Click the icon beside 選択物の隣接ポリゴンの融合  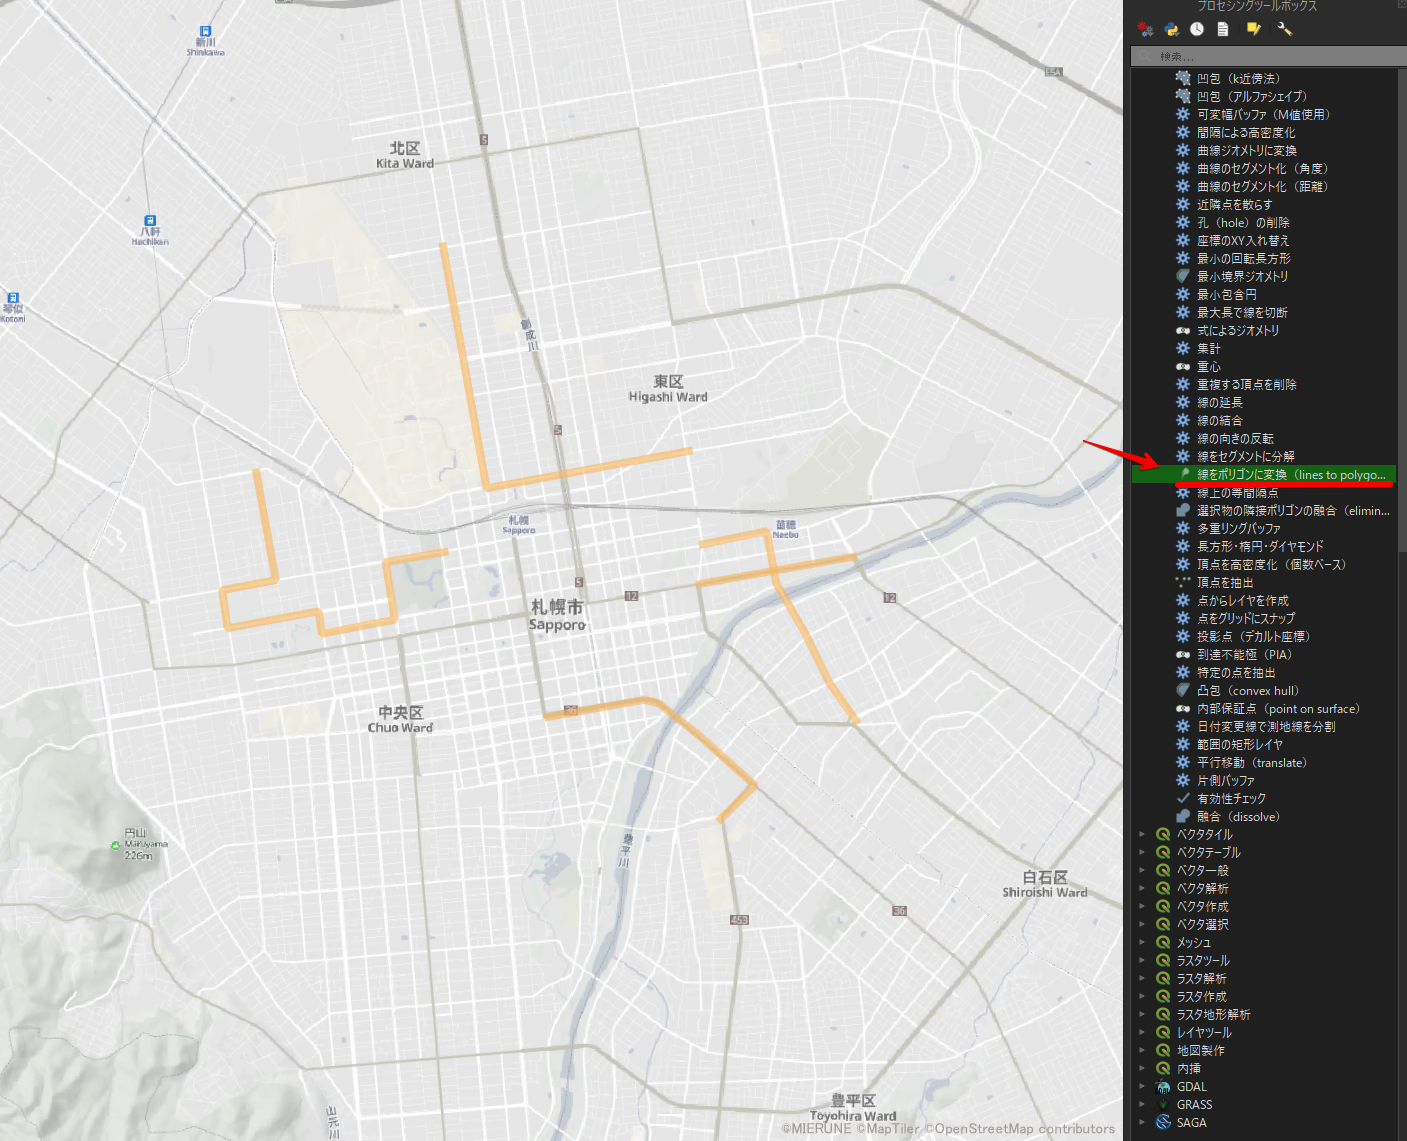[1183, 510]
